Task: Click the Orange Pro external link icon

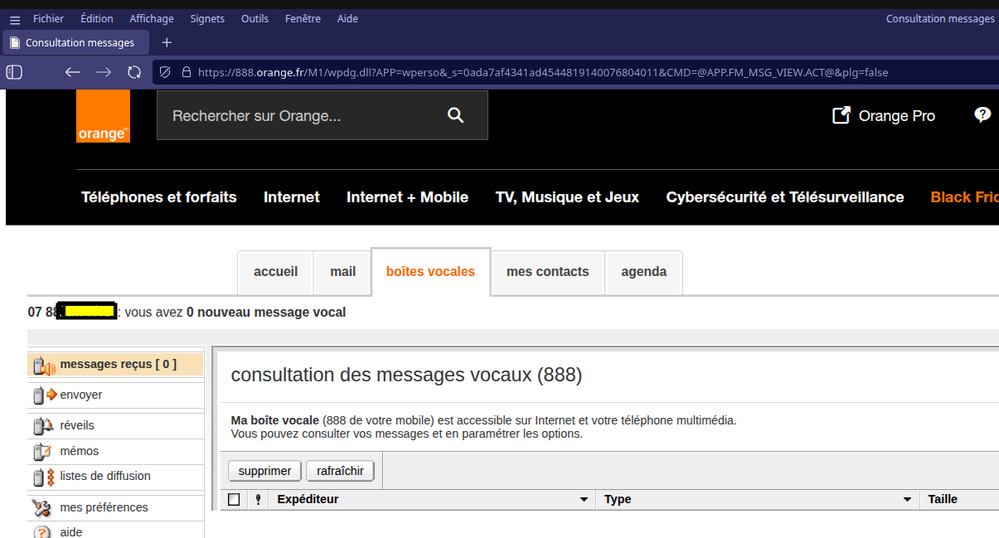Action: point(841,115)
